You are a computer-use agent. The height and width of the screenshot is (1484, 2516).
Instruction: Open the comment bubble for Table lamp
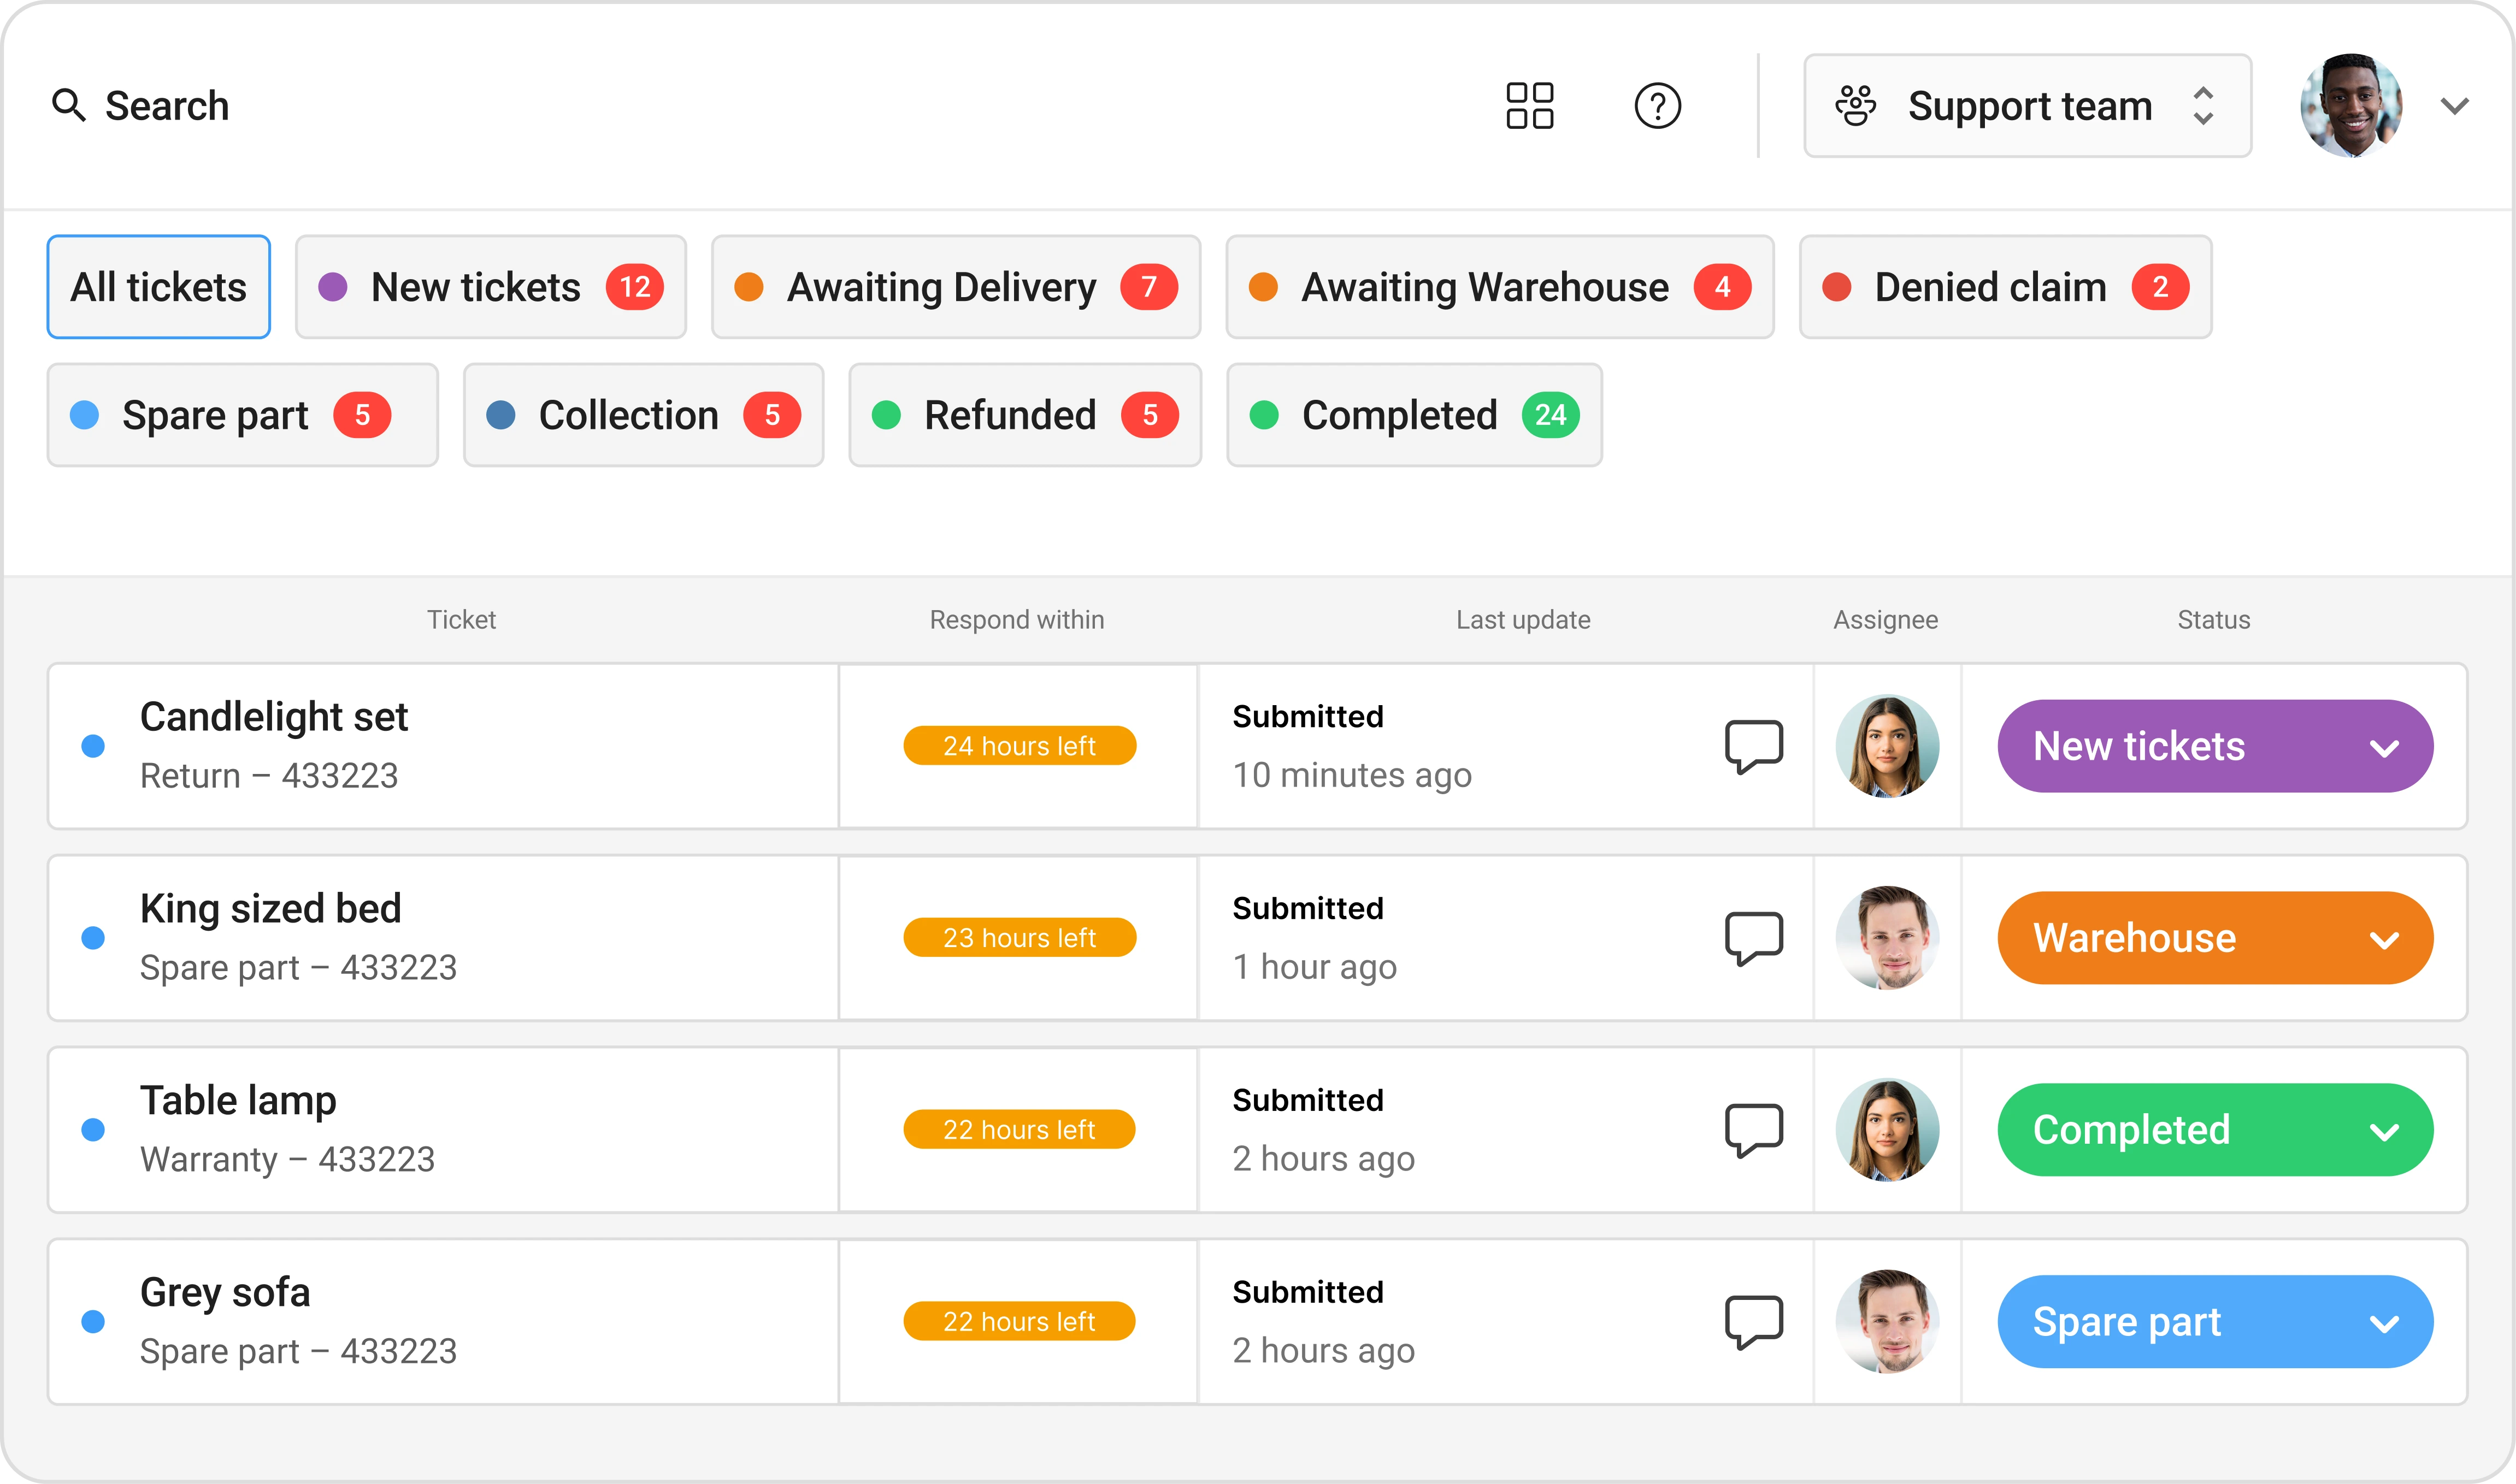(1753, 1129)
